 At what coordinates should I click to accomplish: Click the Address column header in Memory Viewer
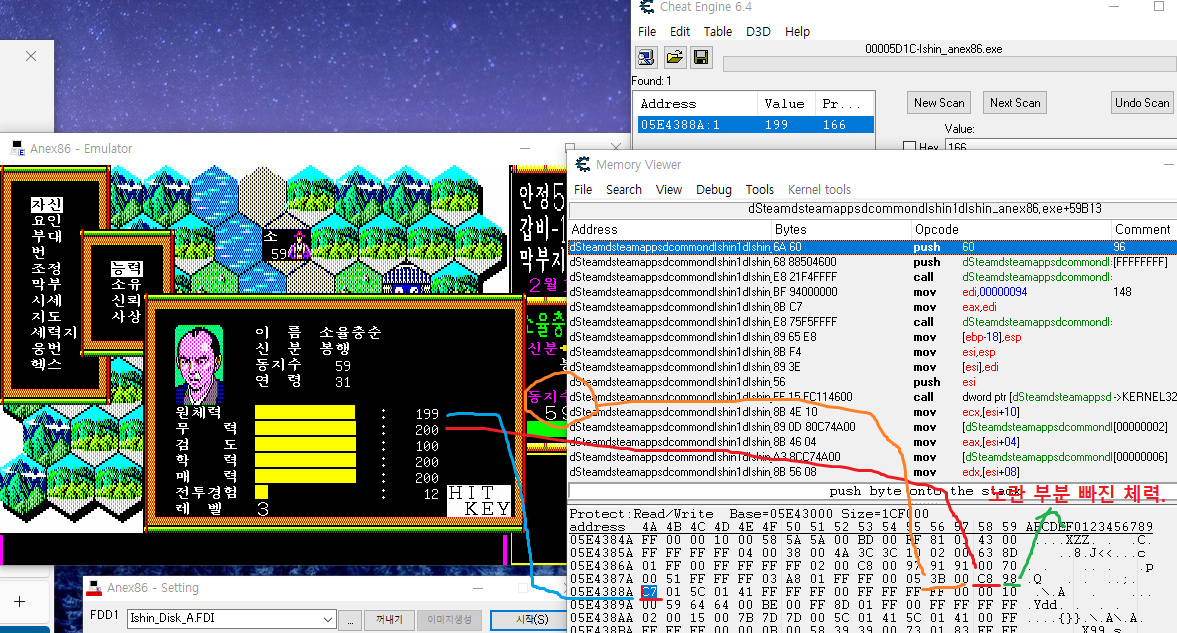(x=670, y=230)
